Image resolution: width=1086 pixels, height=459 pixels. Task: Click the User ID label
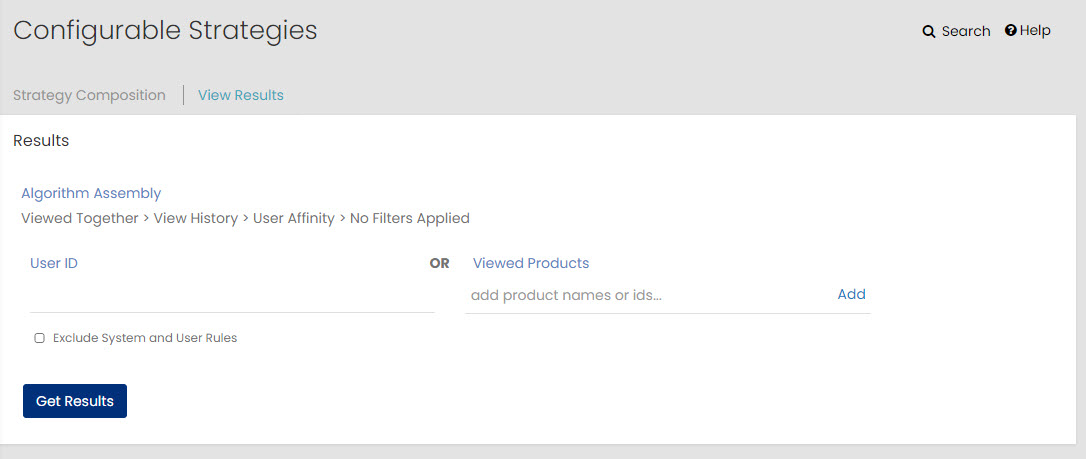(54, 263)
